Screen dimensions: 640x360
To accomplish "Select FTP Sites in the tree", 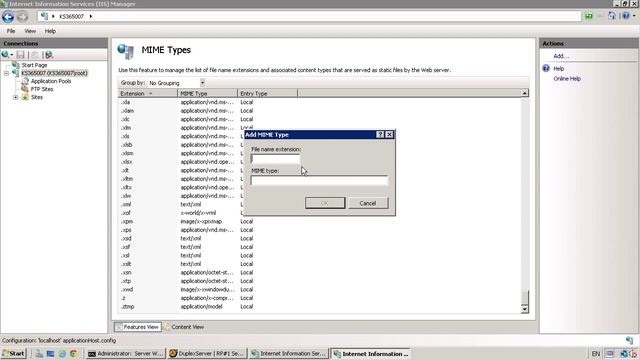I will (x=42, y=89).
